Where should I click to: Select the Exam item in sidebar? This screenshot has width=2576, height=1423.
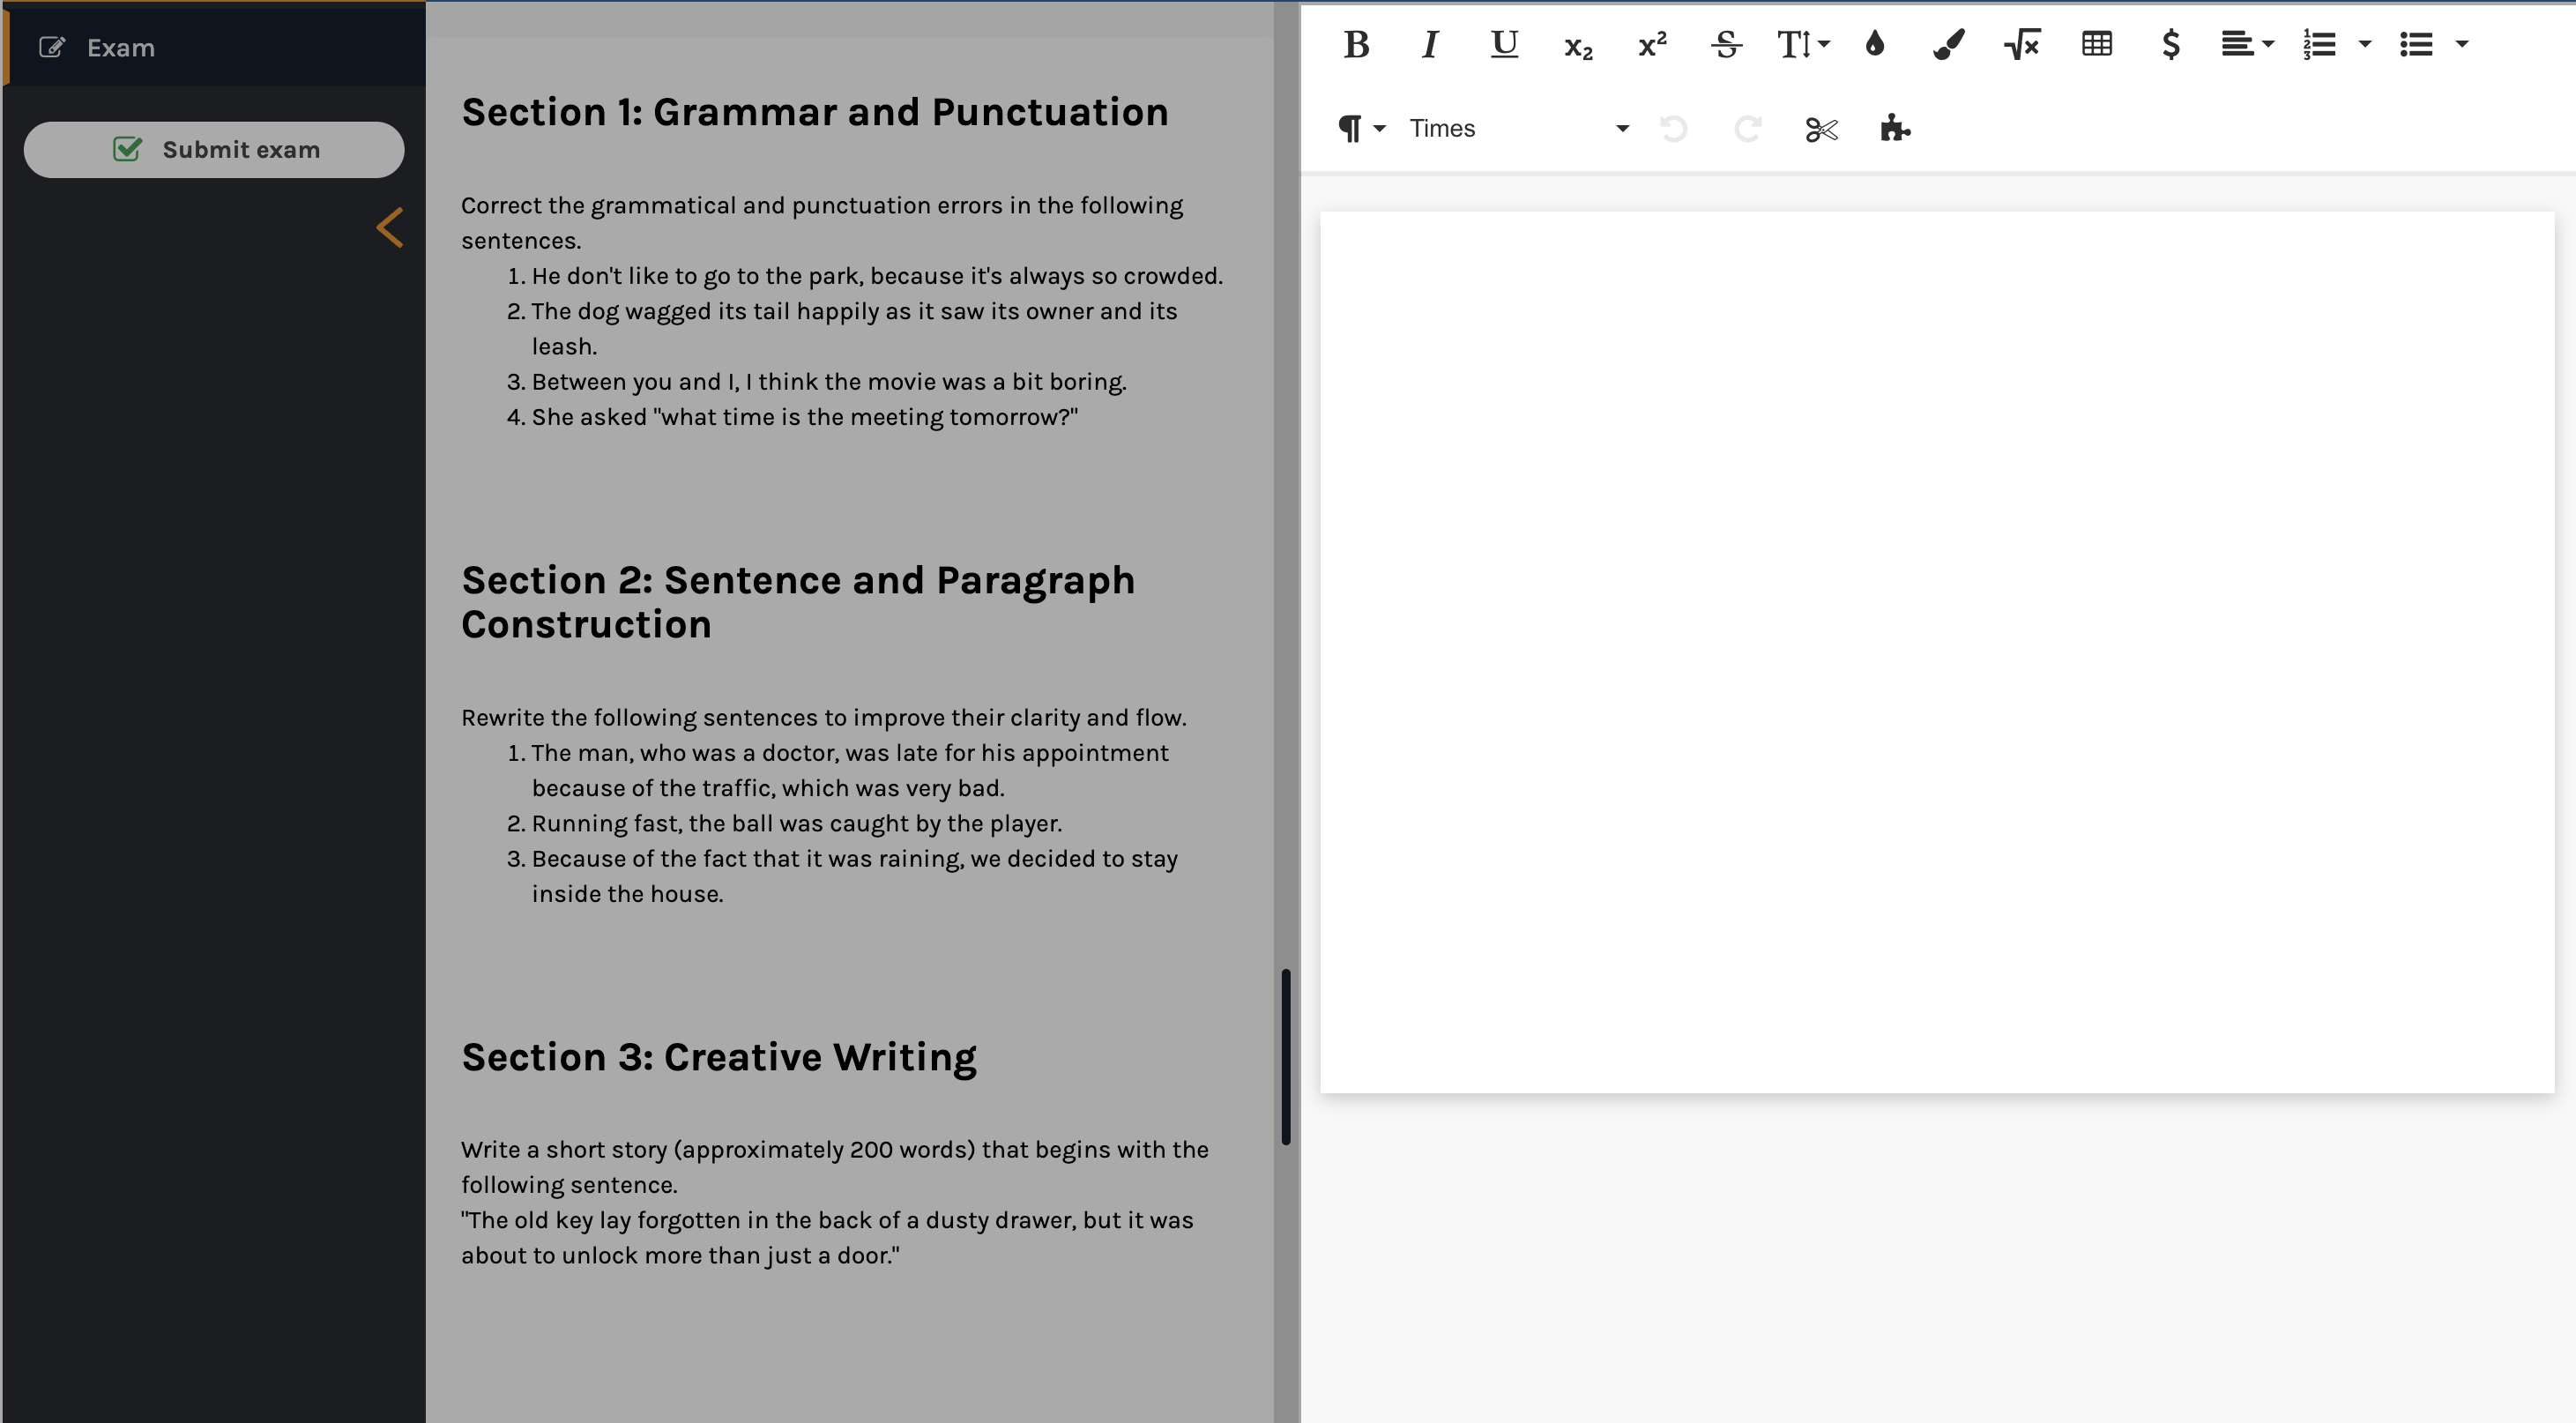[120, 48]
